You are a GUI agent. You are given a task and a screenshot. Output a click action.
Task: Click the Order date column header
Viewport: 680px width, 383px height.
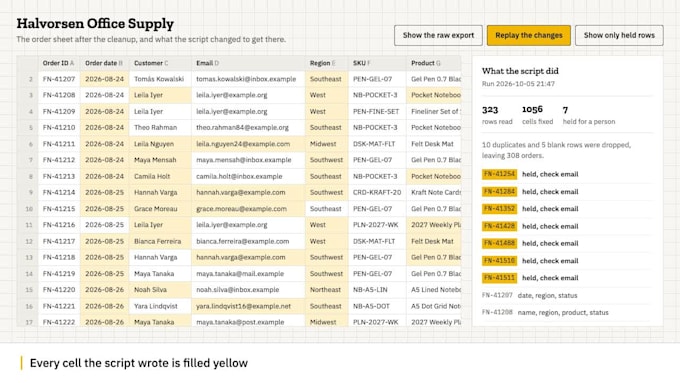pos(105,63)
